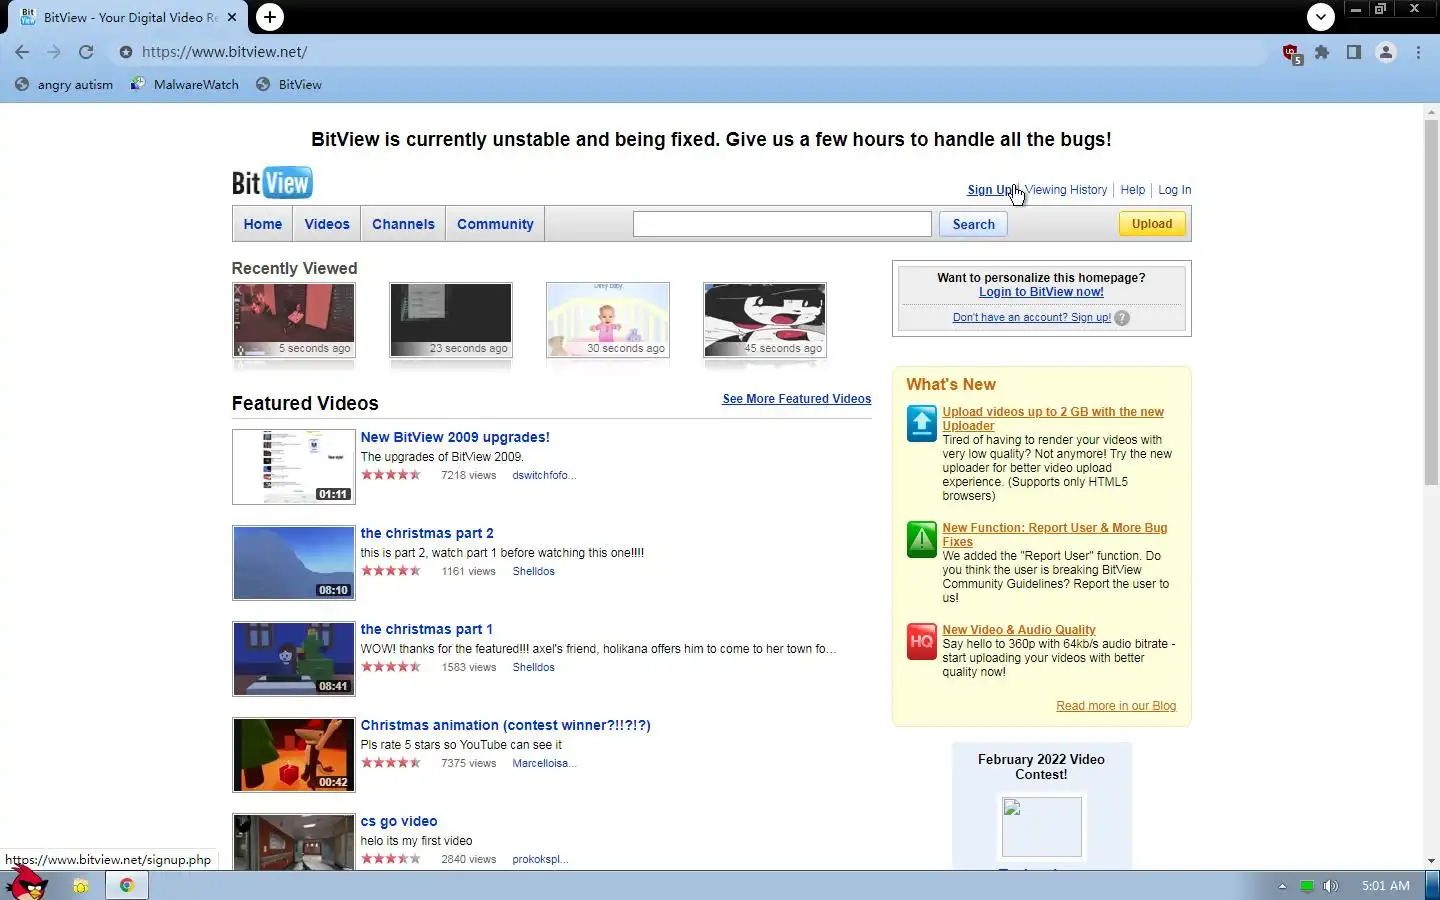
Task: Click Read more in our Blog
Action: [1116, 706]
